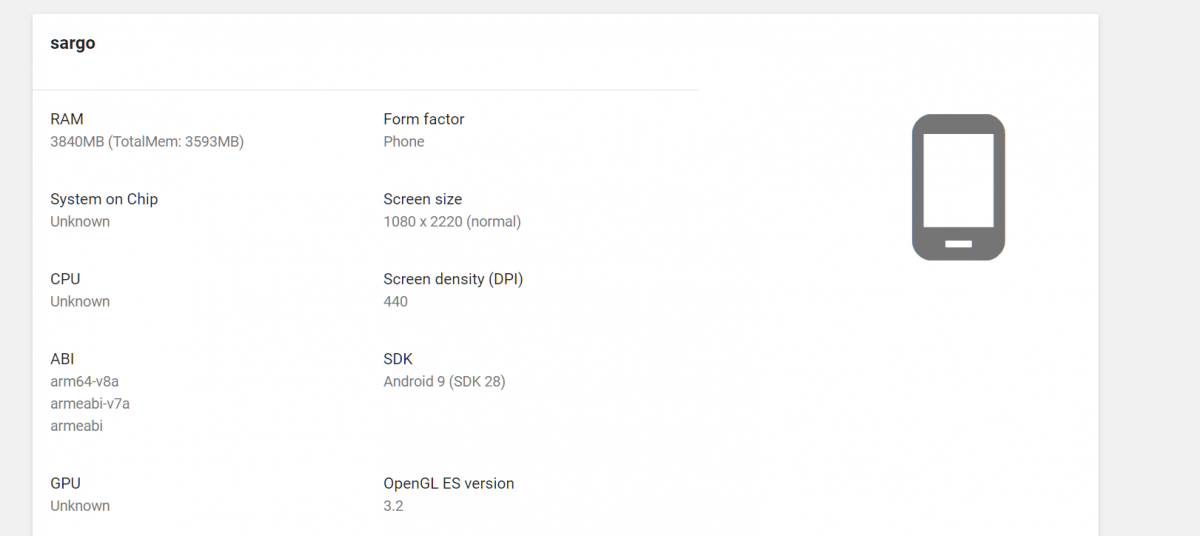1200x536 pixels.
Task: Click the CPU label
Action: click(x=65, y=279)
